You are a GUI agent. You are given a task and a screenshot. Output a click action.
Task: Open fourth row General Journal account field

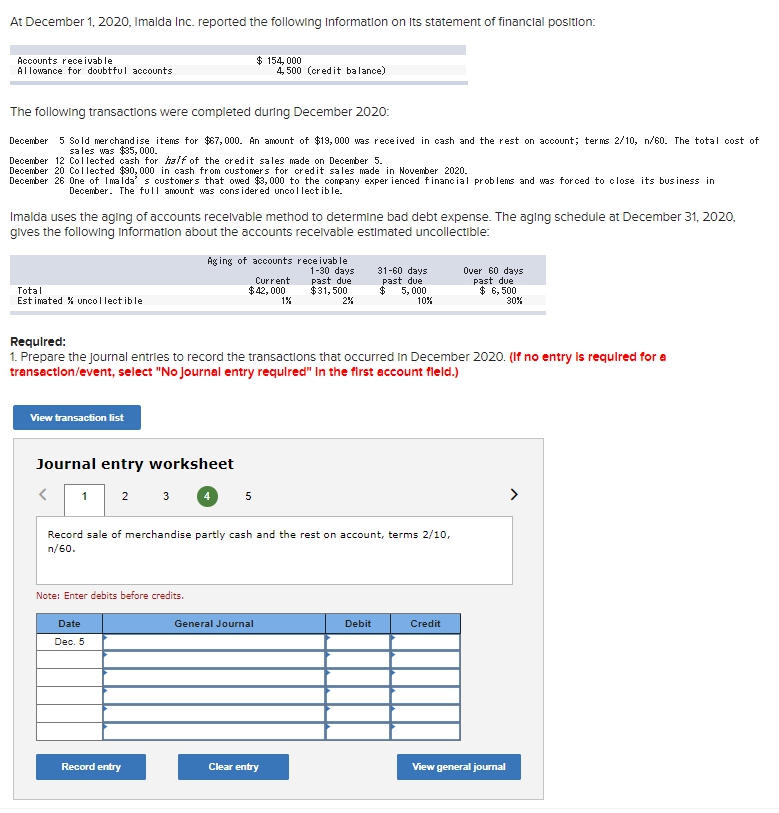click(214, 696)
